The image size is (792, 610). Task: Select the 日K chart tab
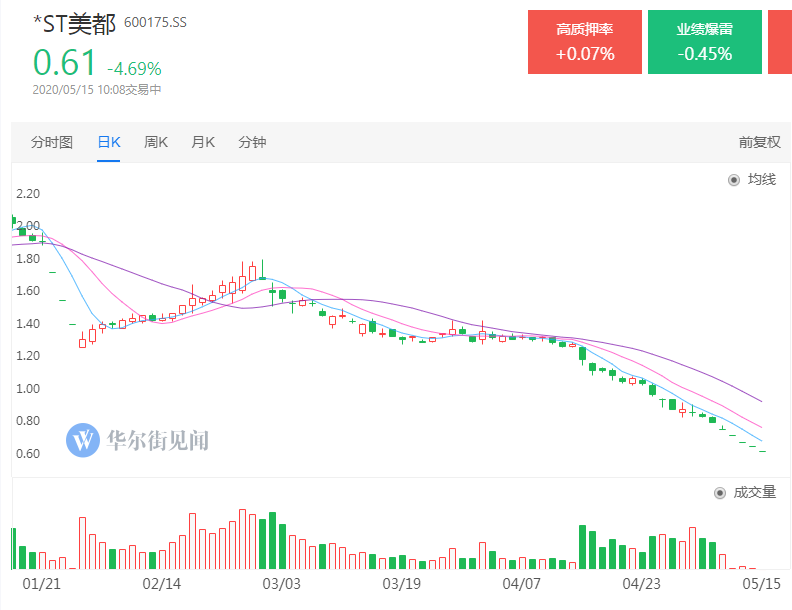[109, 142]
